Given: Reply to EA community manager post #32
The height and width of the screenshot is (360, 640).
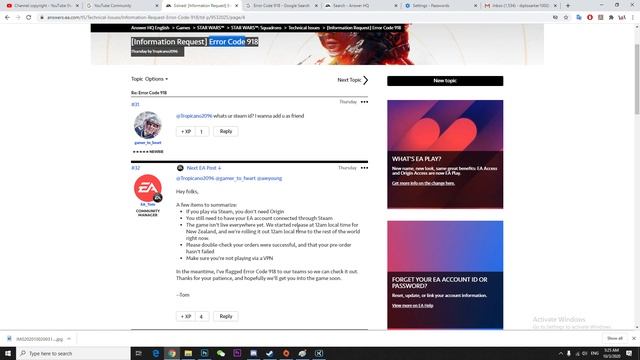Looking at the screenshot, I should [x=226, y=316].
